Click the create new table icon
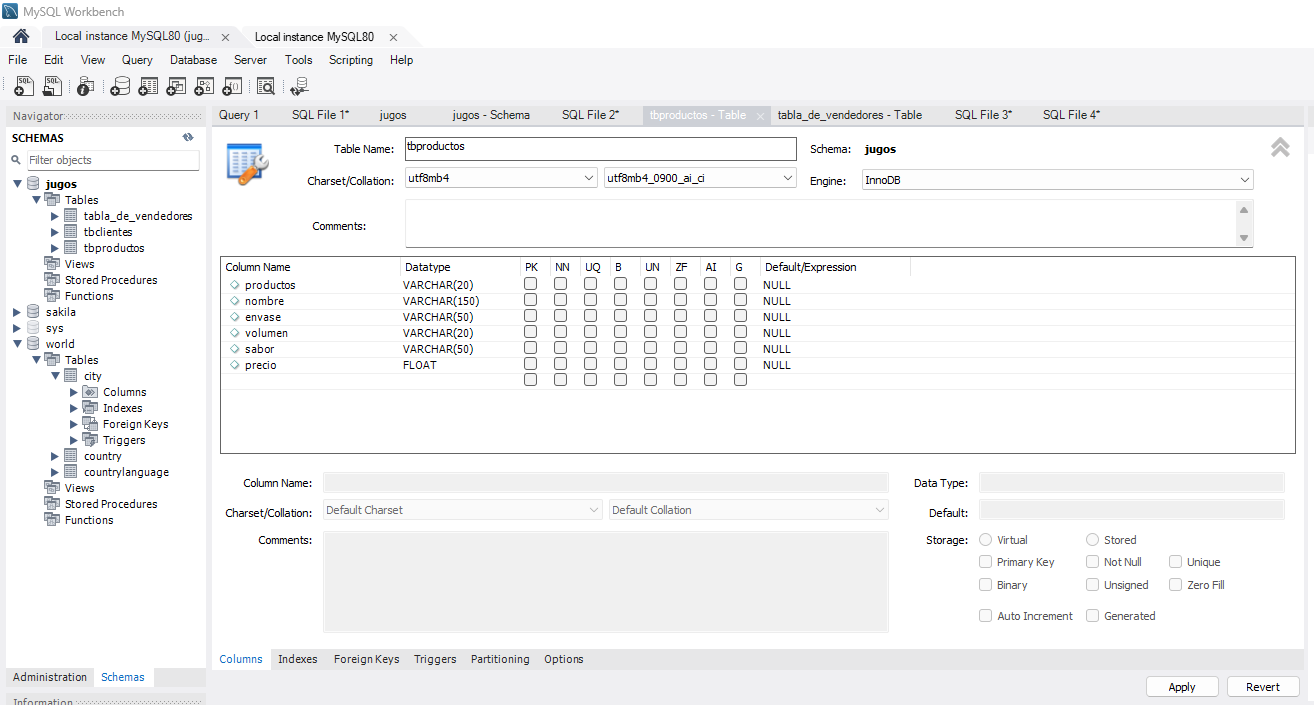The height and width of the screenshot is (705, 1314). point(148,86)
